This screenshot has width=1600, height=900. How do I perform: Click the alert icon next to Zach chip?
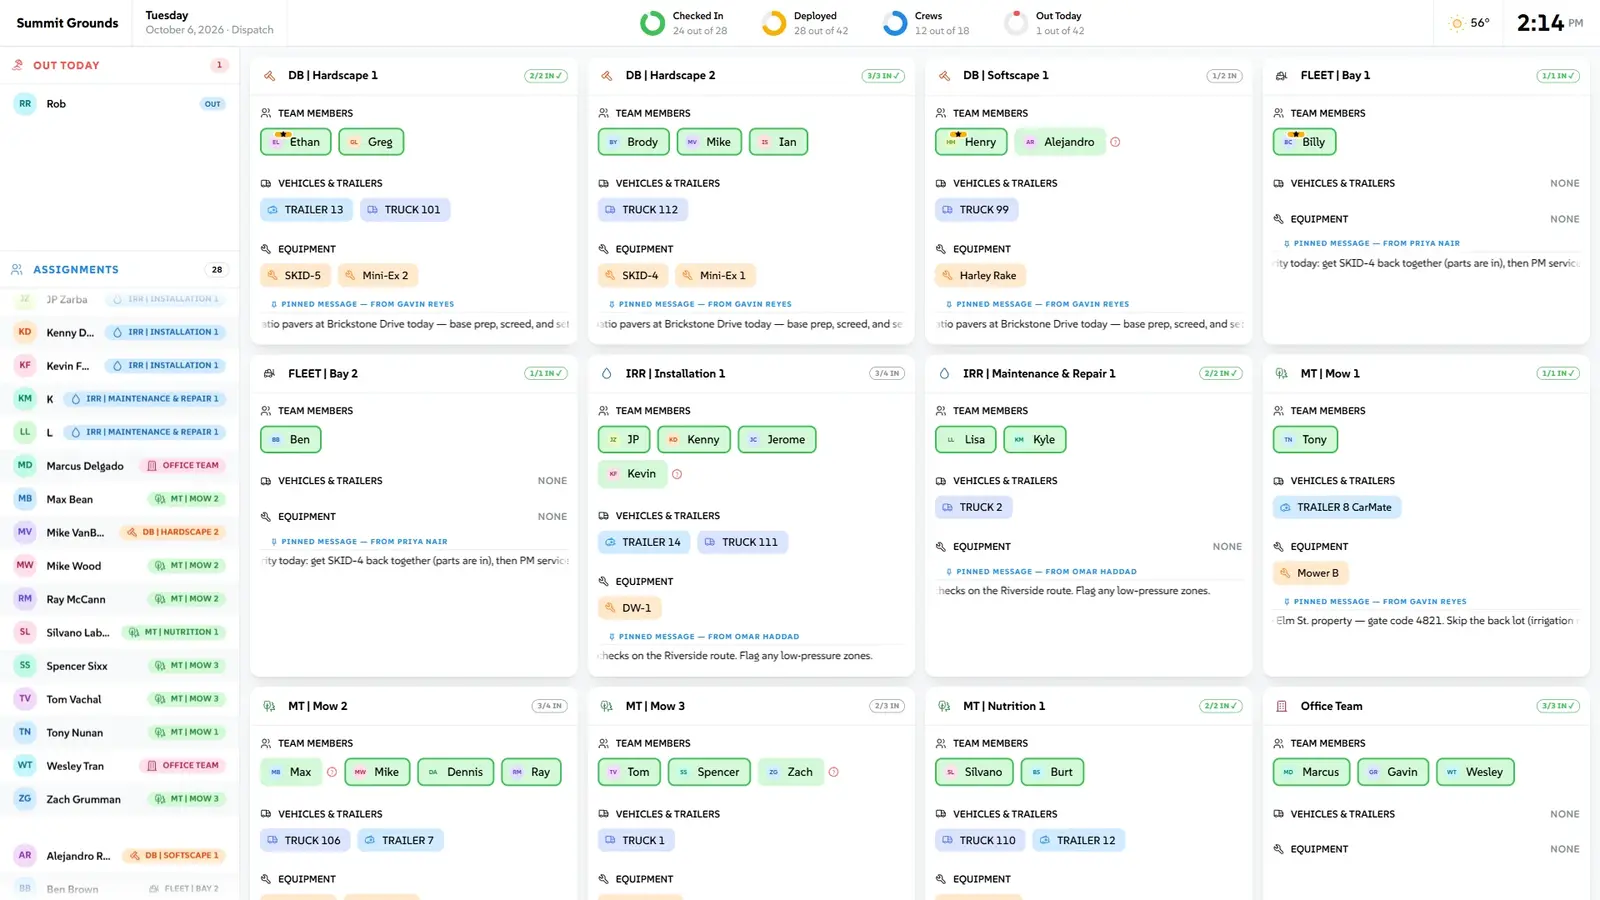[x=833, y=772]
